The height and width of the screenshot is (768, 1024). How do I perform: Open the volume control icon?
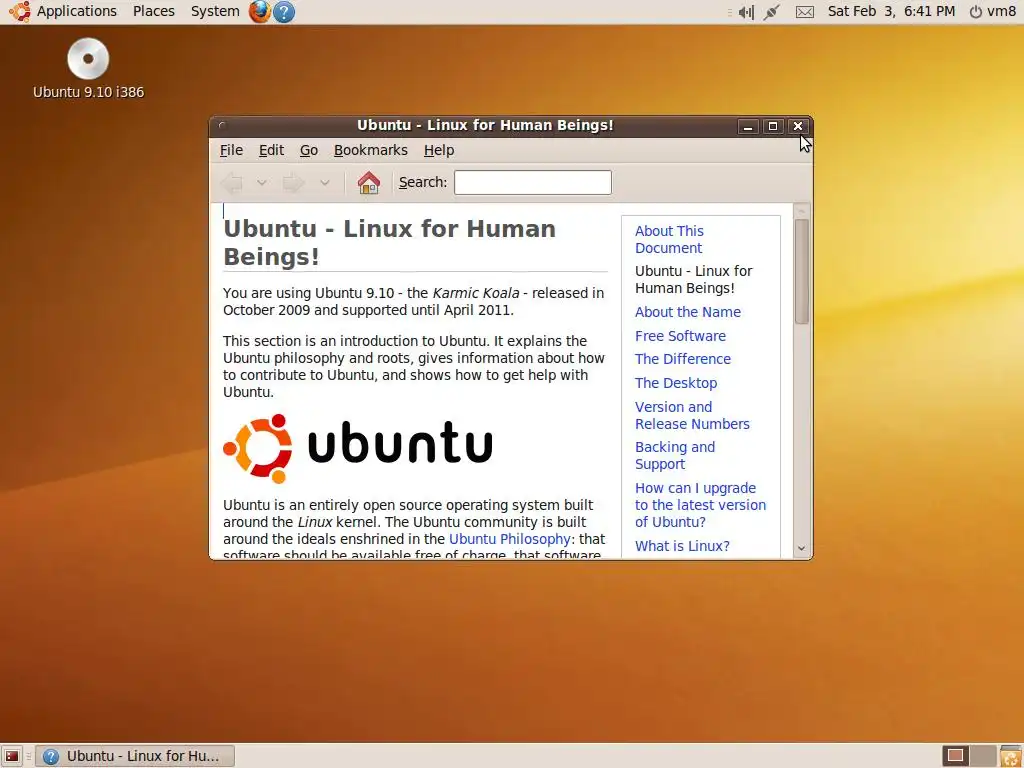pyautogui.click(x=746, y=12)
